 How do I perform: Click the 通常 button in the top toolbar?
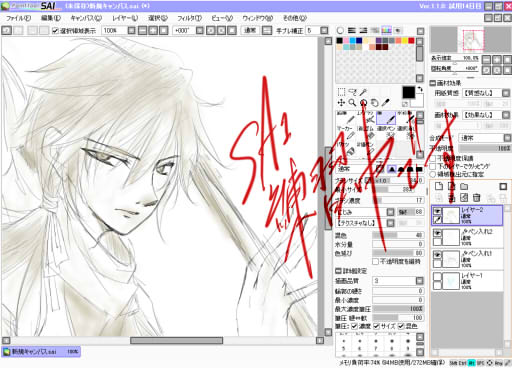click(x=250, y=31)
